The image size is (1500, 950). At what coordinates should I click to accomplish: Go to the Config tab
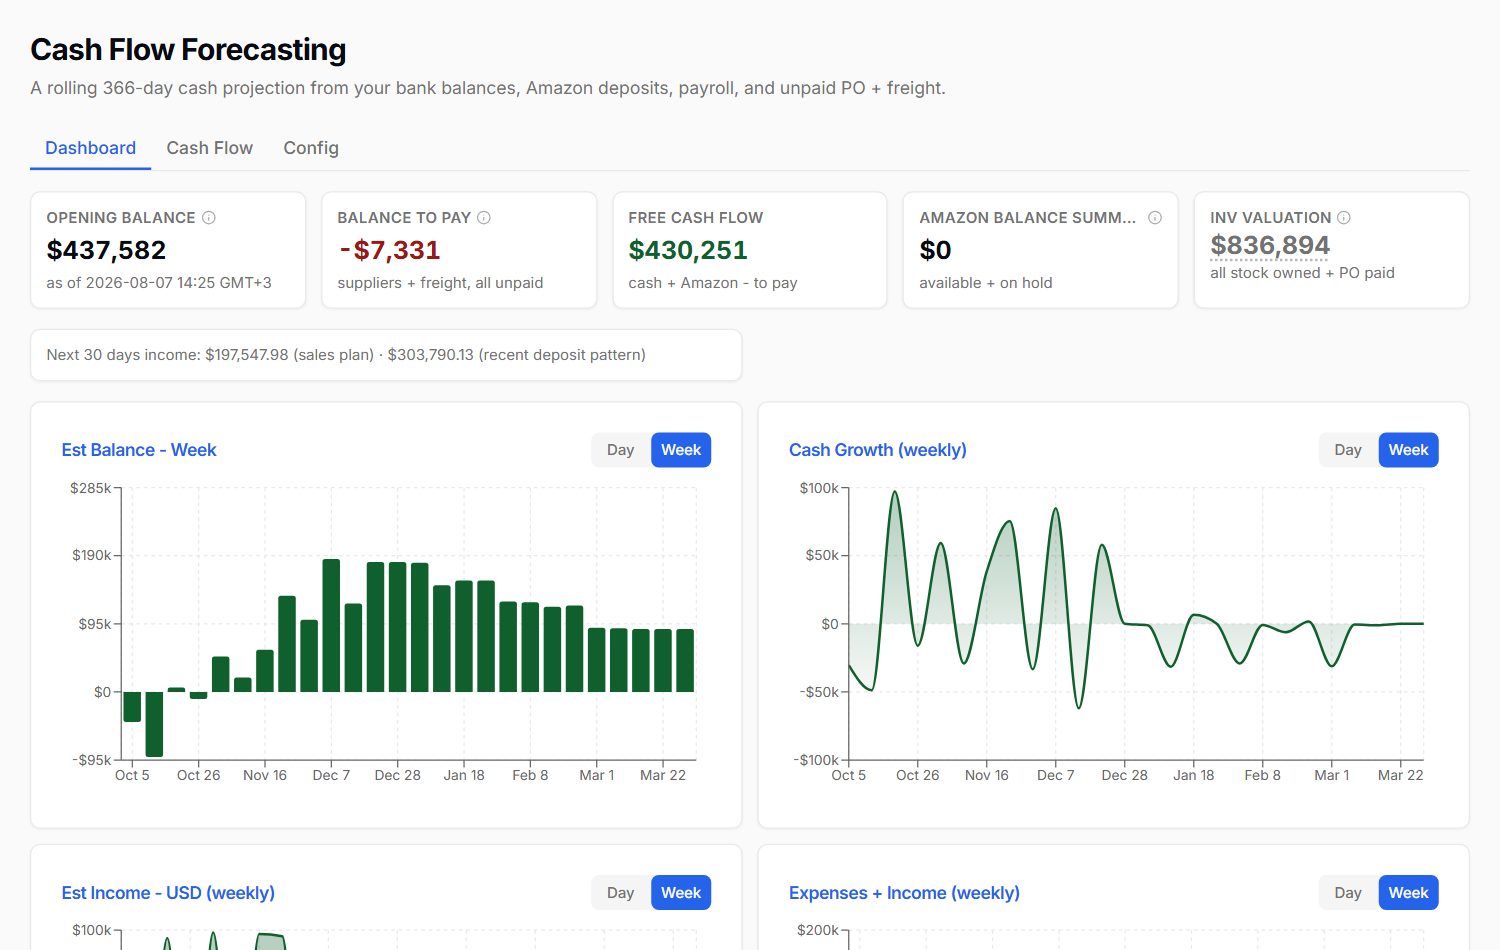click(x=311, y=148)
